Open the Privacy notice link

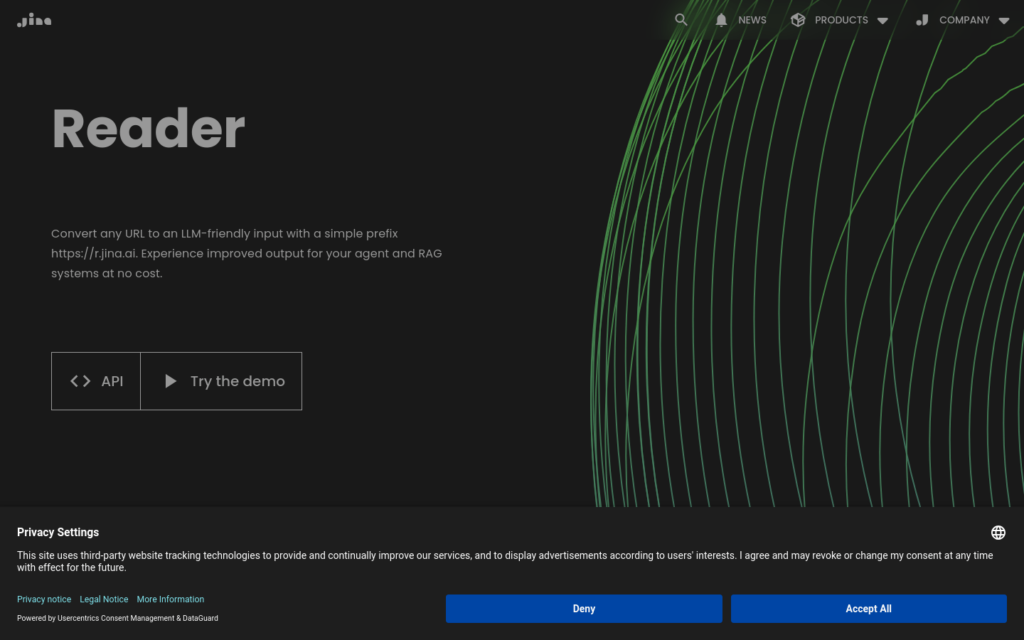(44, 599)
